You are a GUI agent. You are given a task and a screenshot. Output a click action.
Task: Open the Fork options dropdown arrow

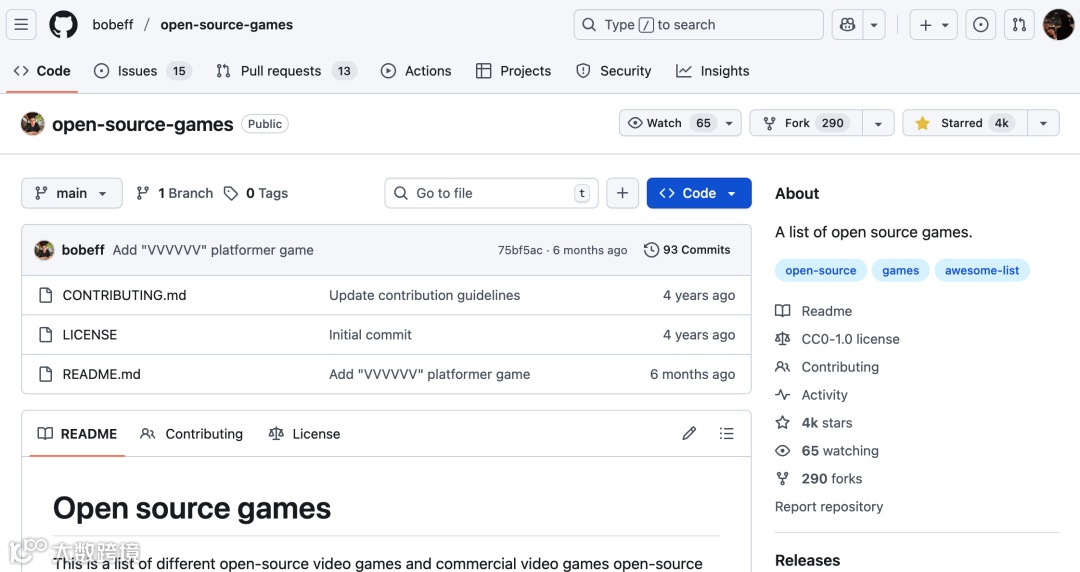coord(878,123)
